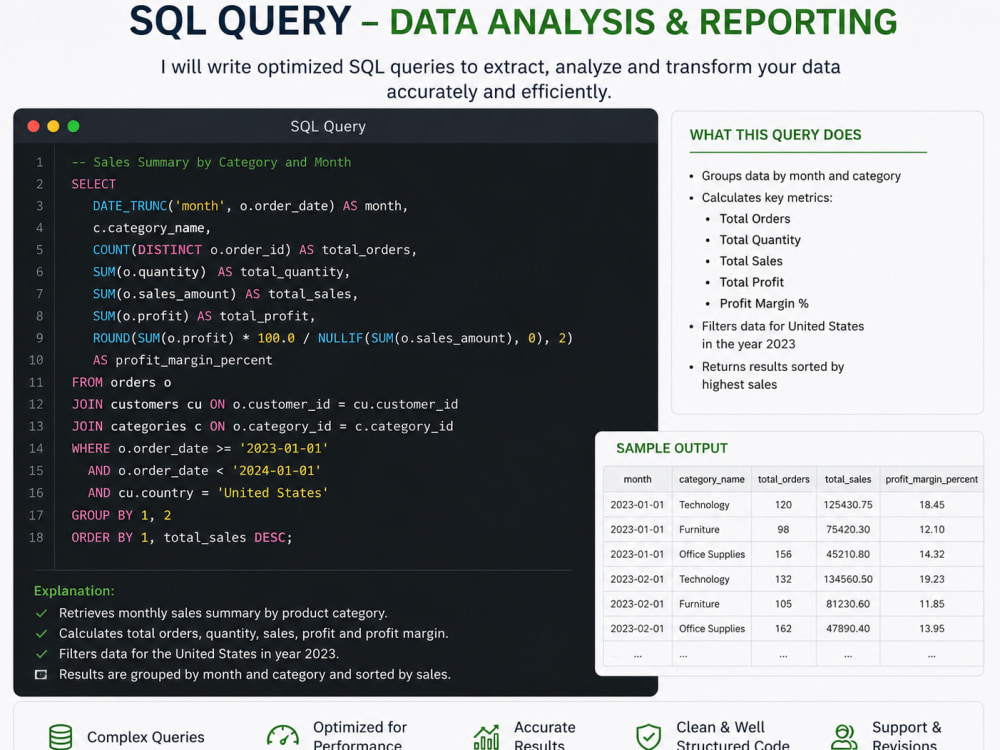Click the 'Clean & Well Structured Code' label
1000x750 pixels.
(x=733, y=736)
